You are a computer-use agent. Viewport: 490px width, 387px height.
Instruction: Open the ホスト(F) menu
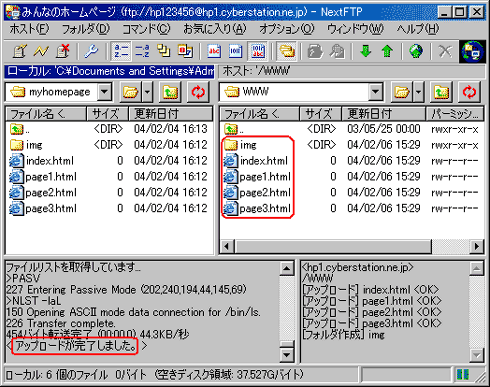pyautogui.click(x=29, y=29)
